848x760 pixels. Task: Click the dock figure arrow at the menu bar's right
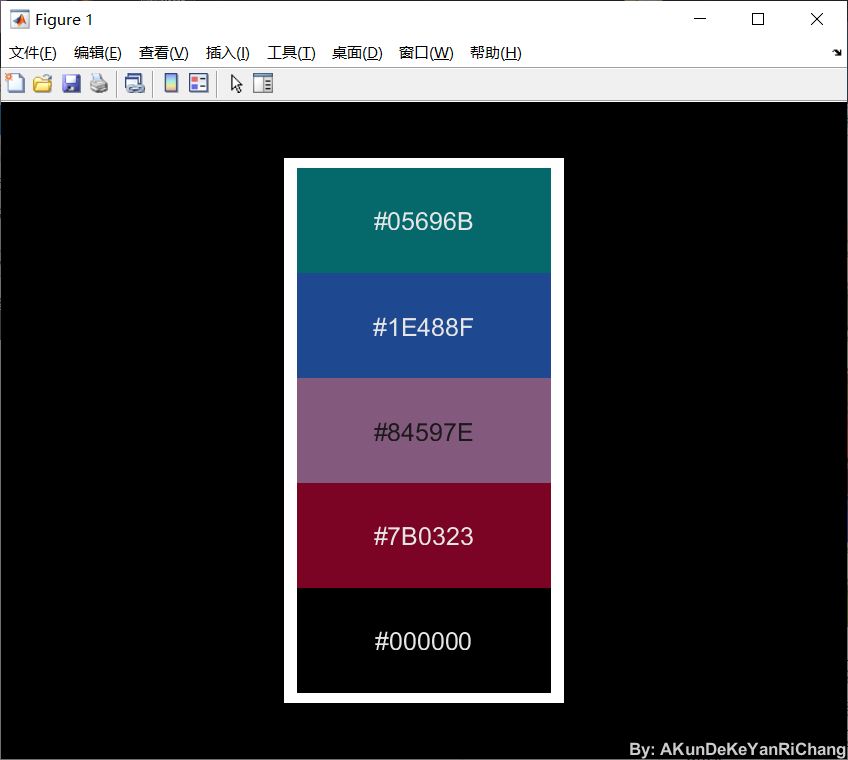click(837, 52)
